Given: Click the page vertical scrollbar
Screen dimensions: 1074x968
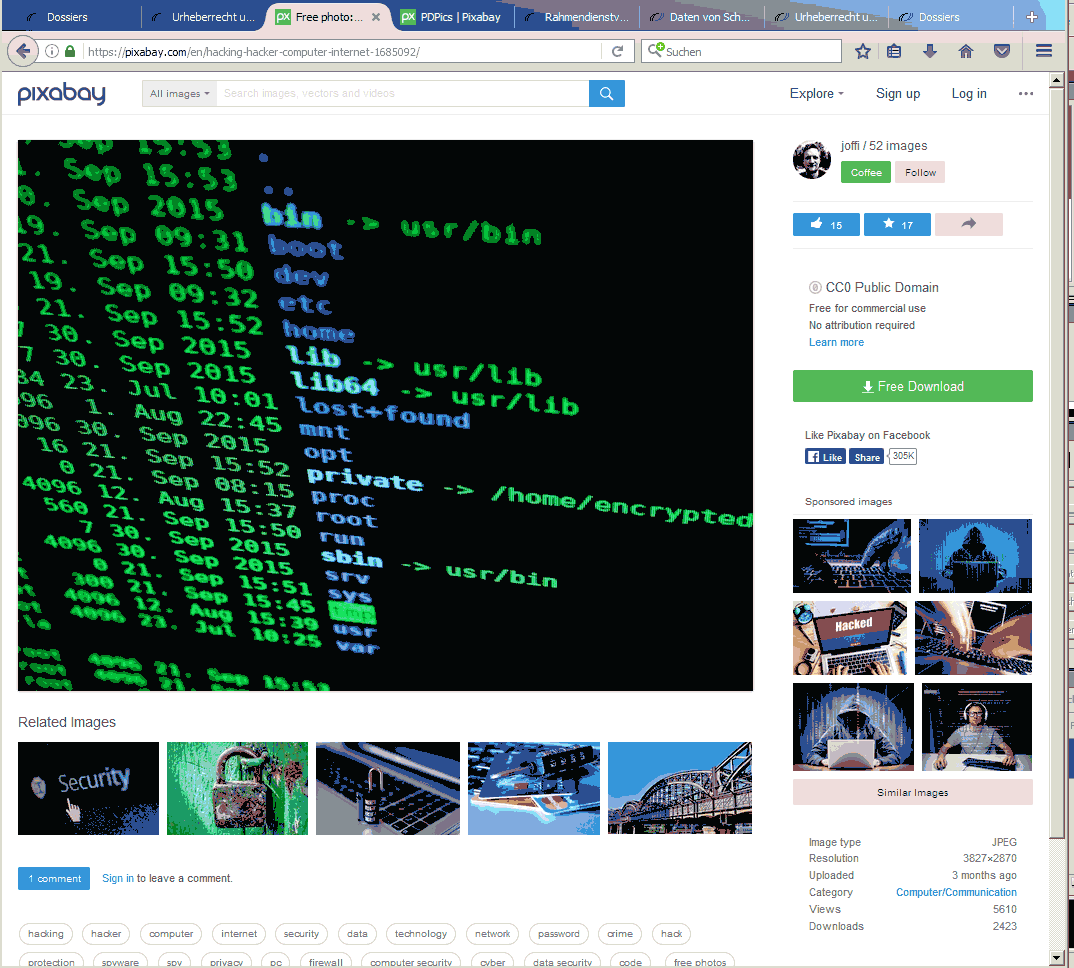Looking at the screenshot, I should [x=1056, y=521].
